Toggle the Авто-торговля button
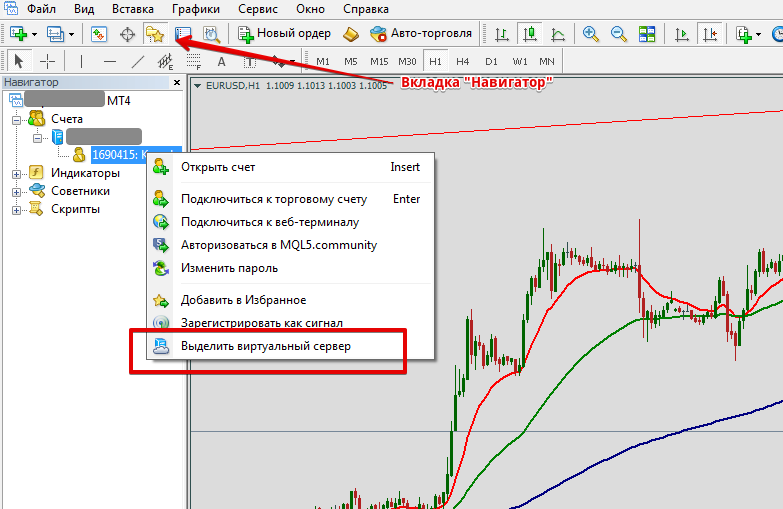783x509 pixels. 420,33
